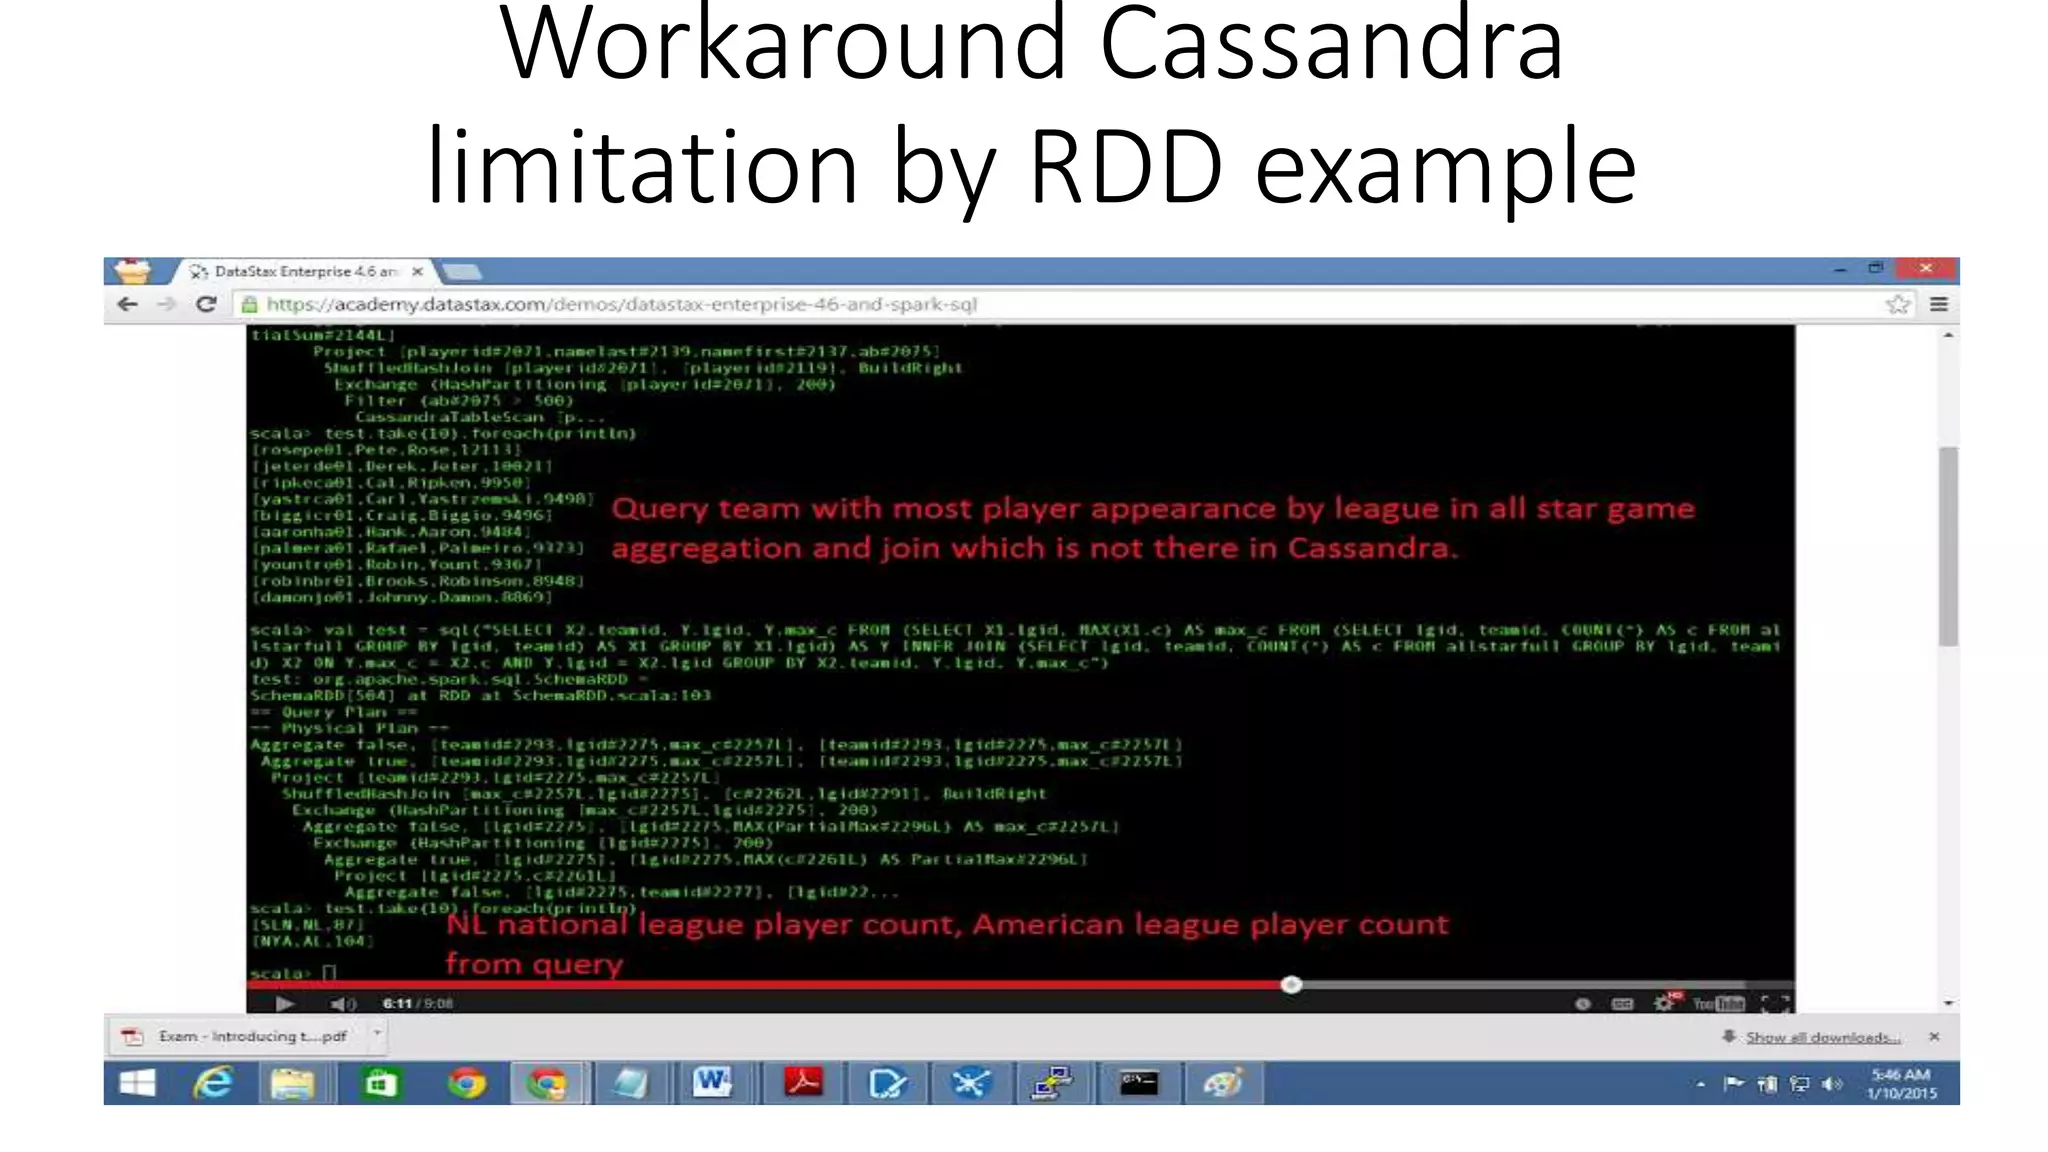Viewport: 2048px width, 1152px height.
Task: Open Chrome hamburger menu
Action: point(1938,304)
